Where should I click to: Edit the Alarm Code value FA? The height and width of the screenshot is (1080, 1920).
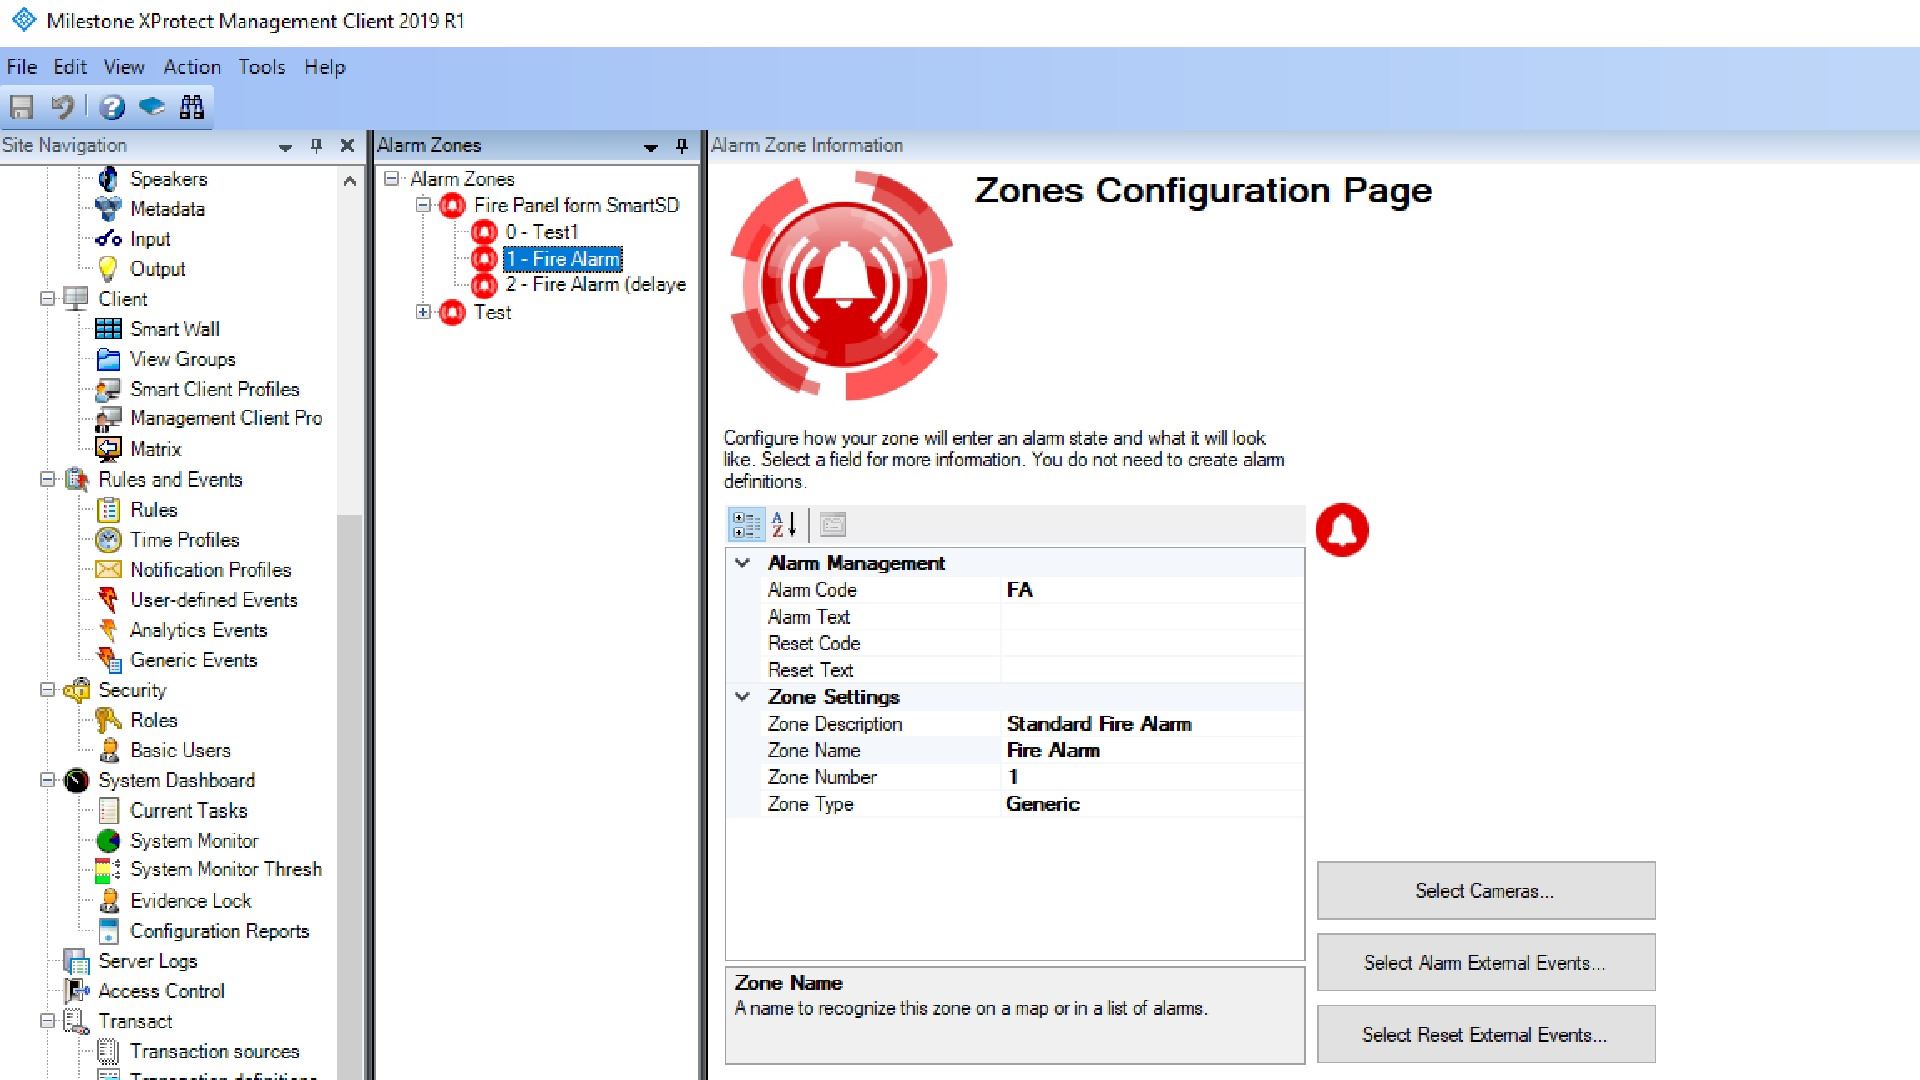coord(1152,590)
